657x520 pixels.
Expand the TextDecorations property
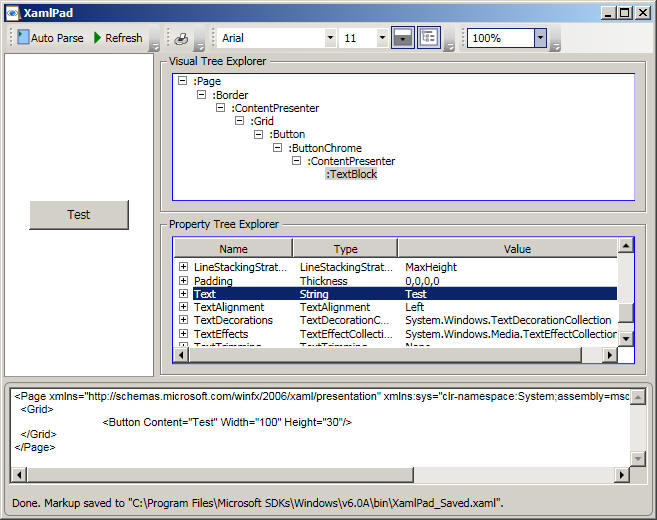point(183,320)
